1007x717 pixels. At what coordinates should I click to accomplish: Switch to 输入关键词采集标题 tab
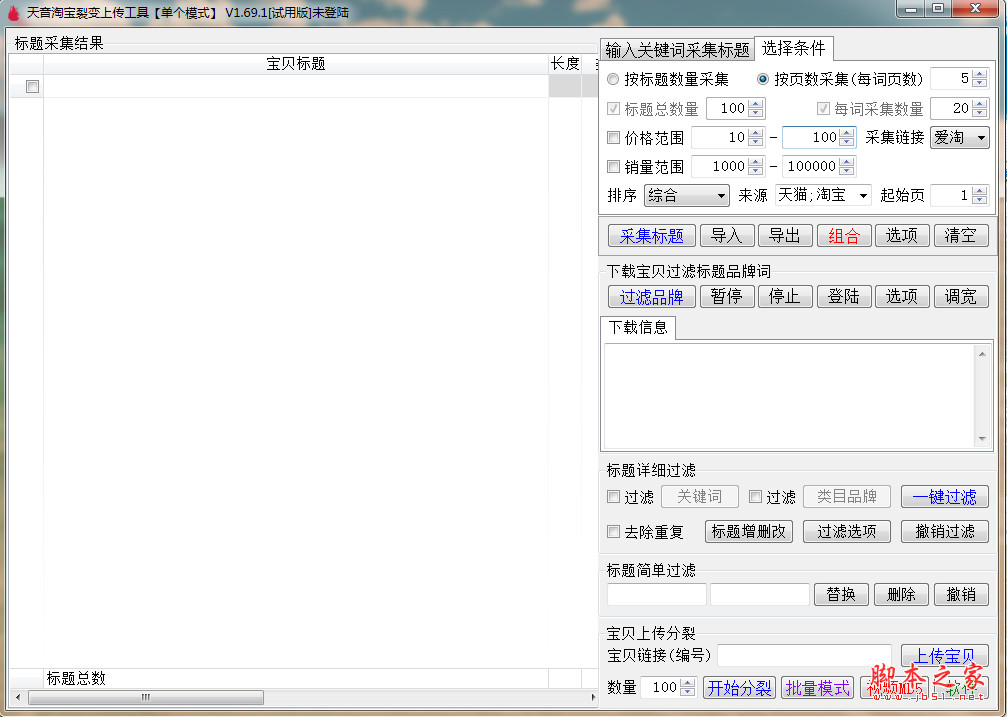point(678,49)
